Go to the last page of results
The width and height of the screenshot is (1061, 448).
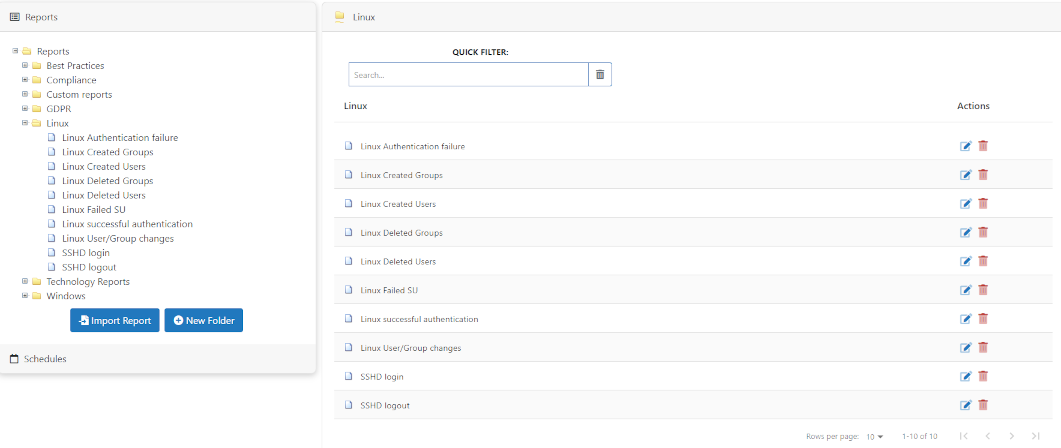tap(1035, 436)
